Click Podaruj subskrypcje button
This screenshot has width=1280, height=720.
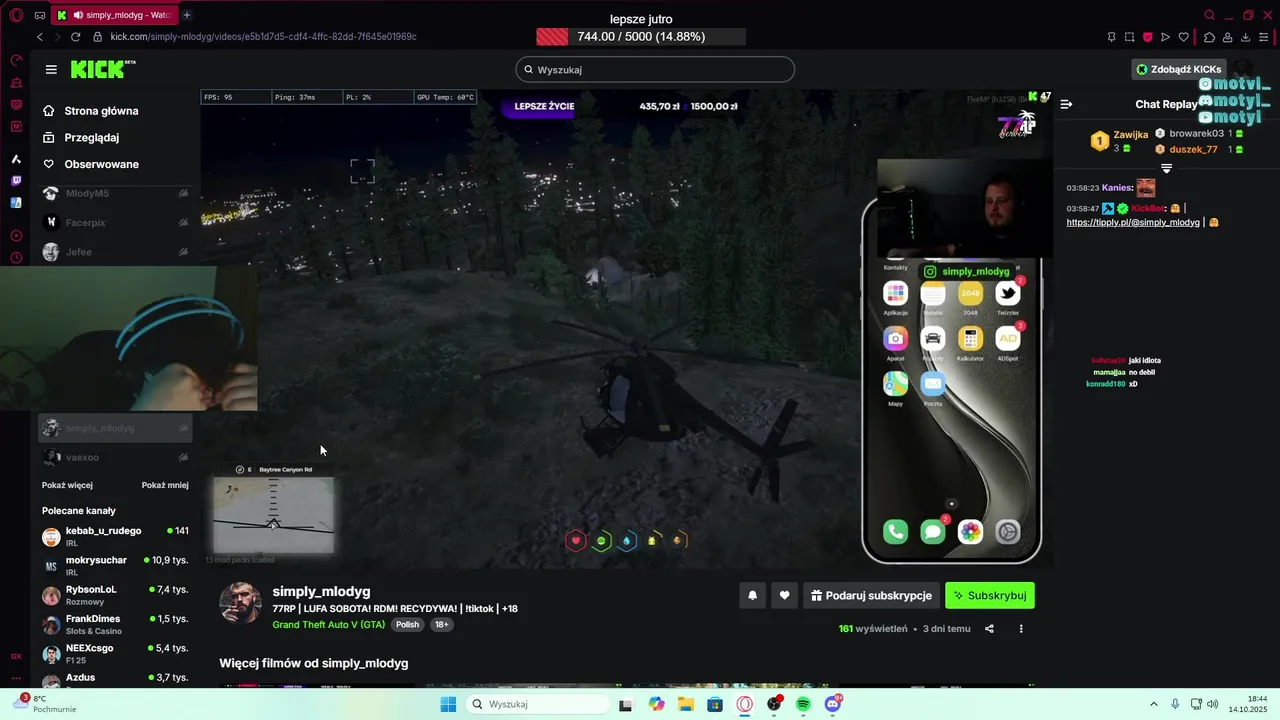pyautogui.click(x=871, y=595)
